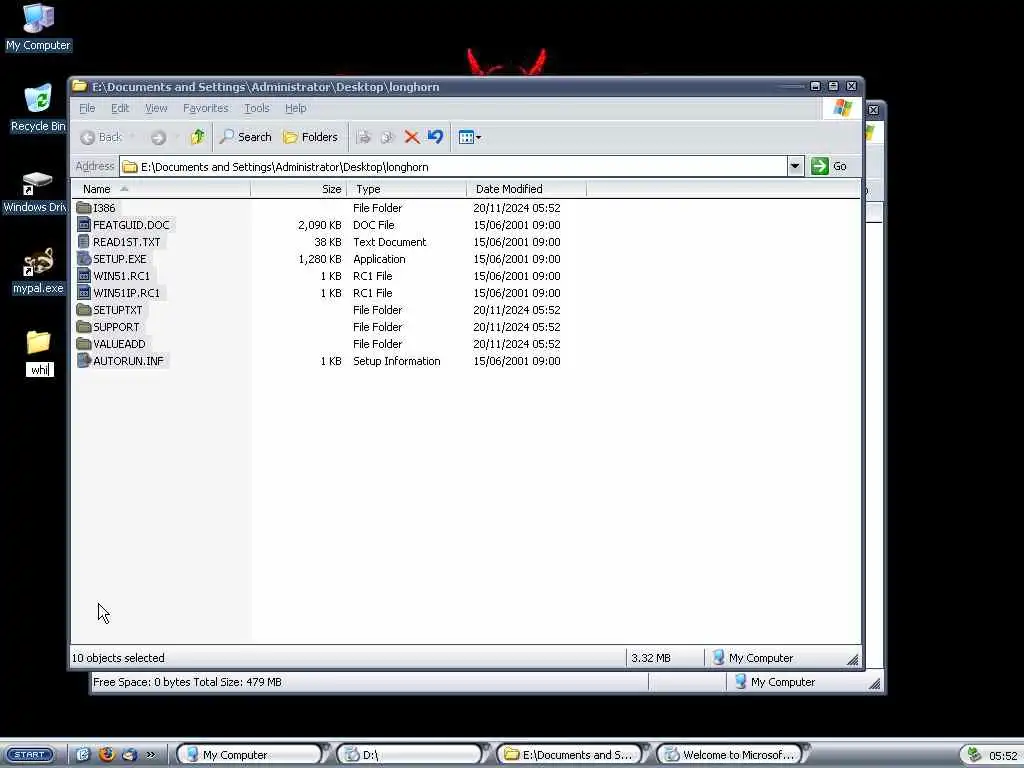The width and height of the screenshot is (1024, 768).
Task: Launch the mail client quick launch icon
Action: (129, 754)
